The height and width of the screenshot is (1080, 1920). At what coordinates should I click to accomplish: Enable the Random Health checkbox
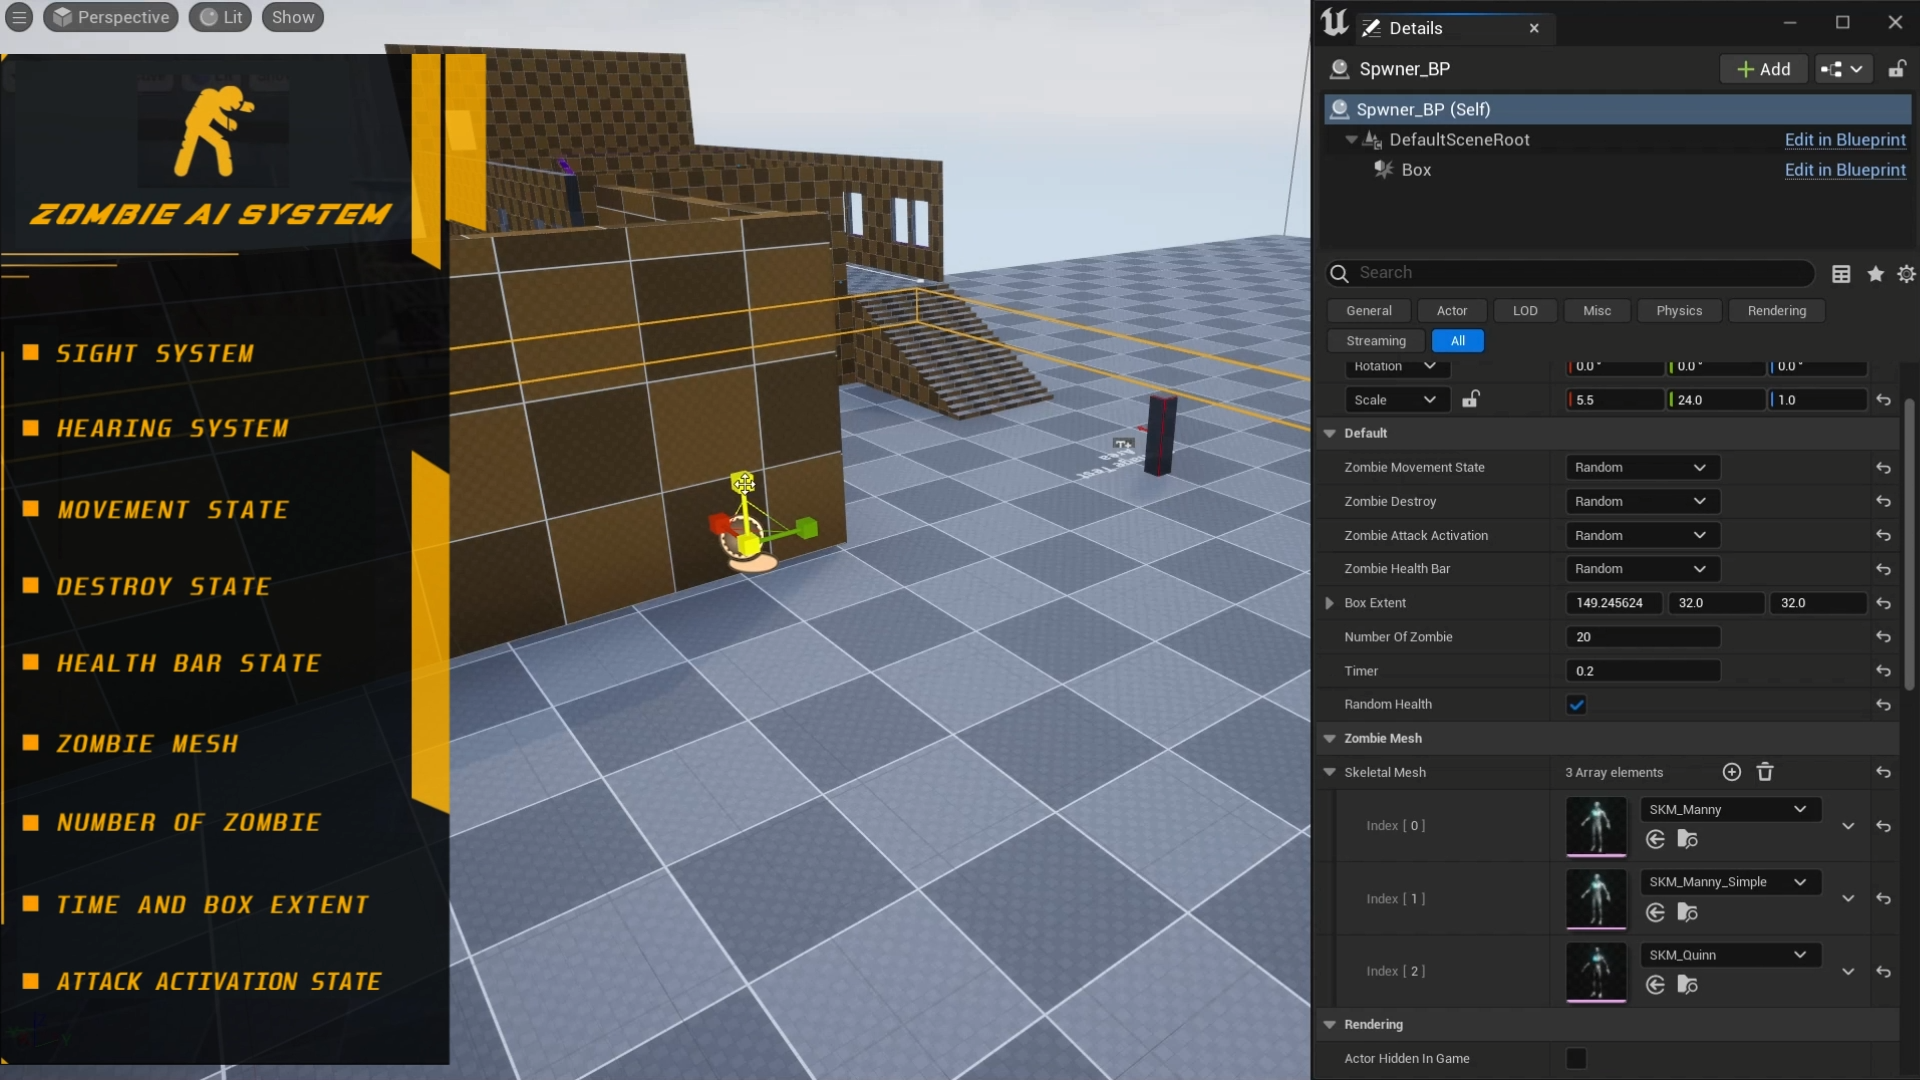(1576, 705)
